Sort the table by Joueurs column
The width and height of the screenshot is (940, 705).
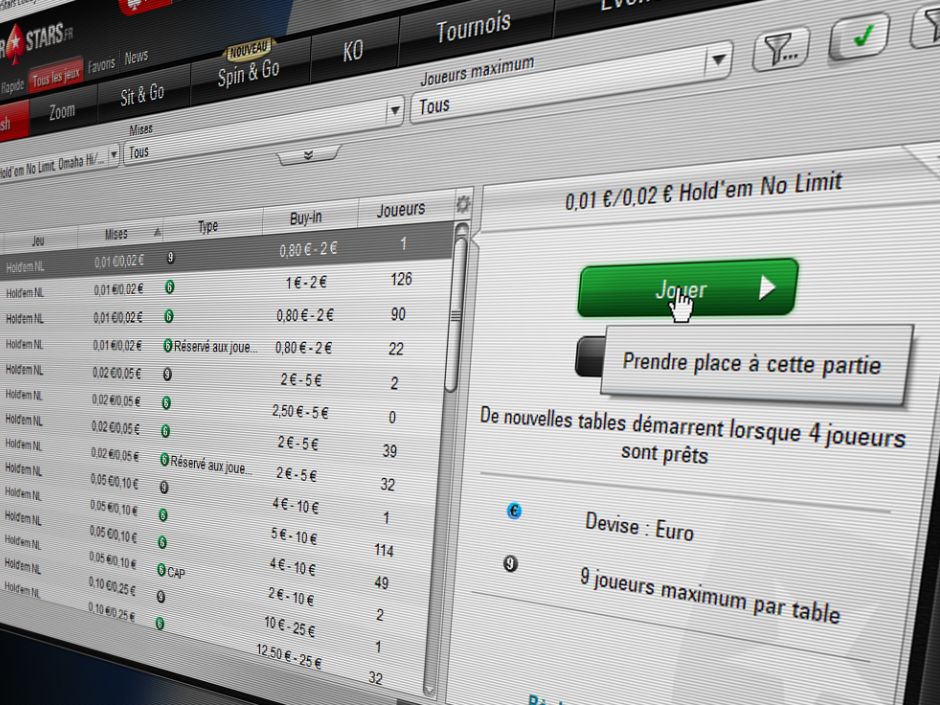(x=400, y=209)
